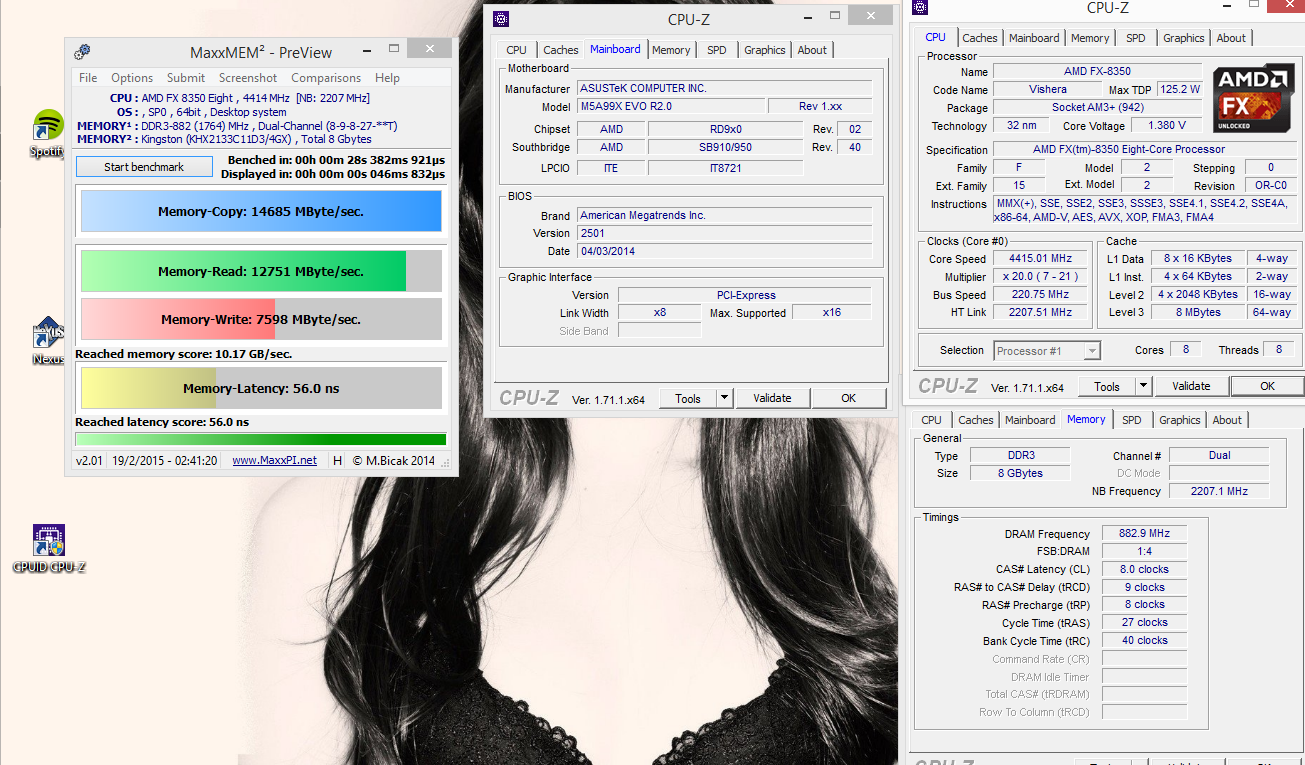This screenshot has height=765, width=1305.
Task: Click the Memory-Latency result bar
Action: [x=261, y=388]
